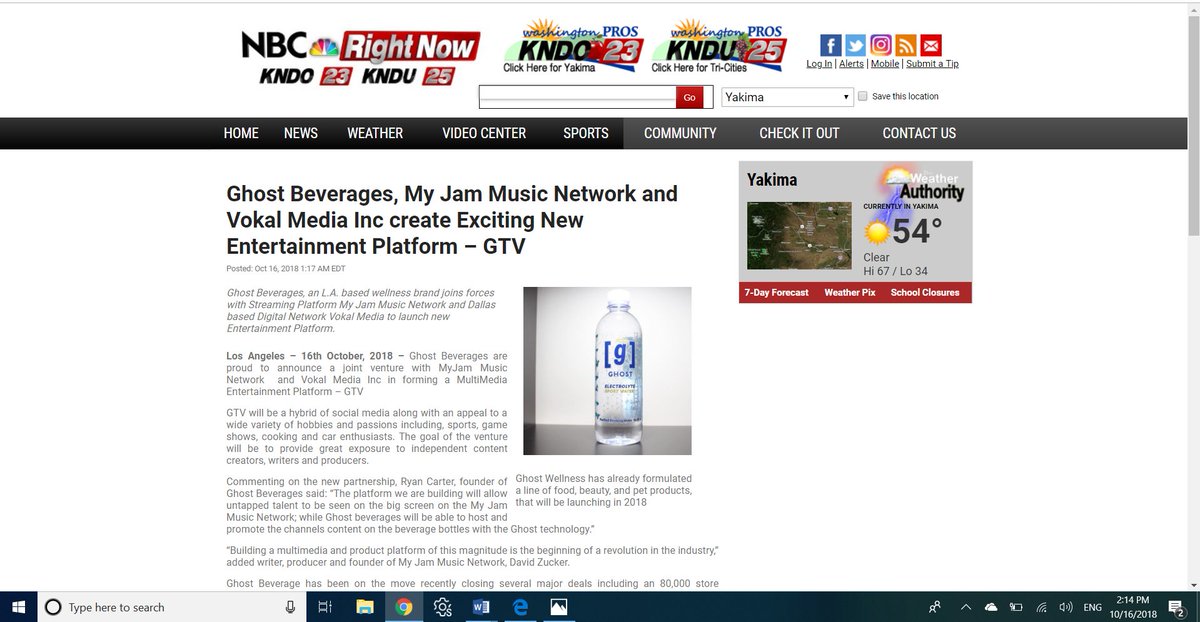The width and height of the screenshot is (1200, 622).
Task: Click the Ghost water bottle image
Action: [608, 372]
